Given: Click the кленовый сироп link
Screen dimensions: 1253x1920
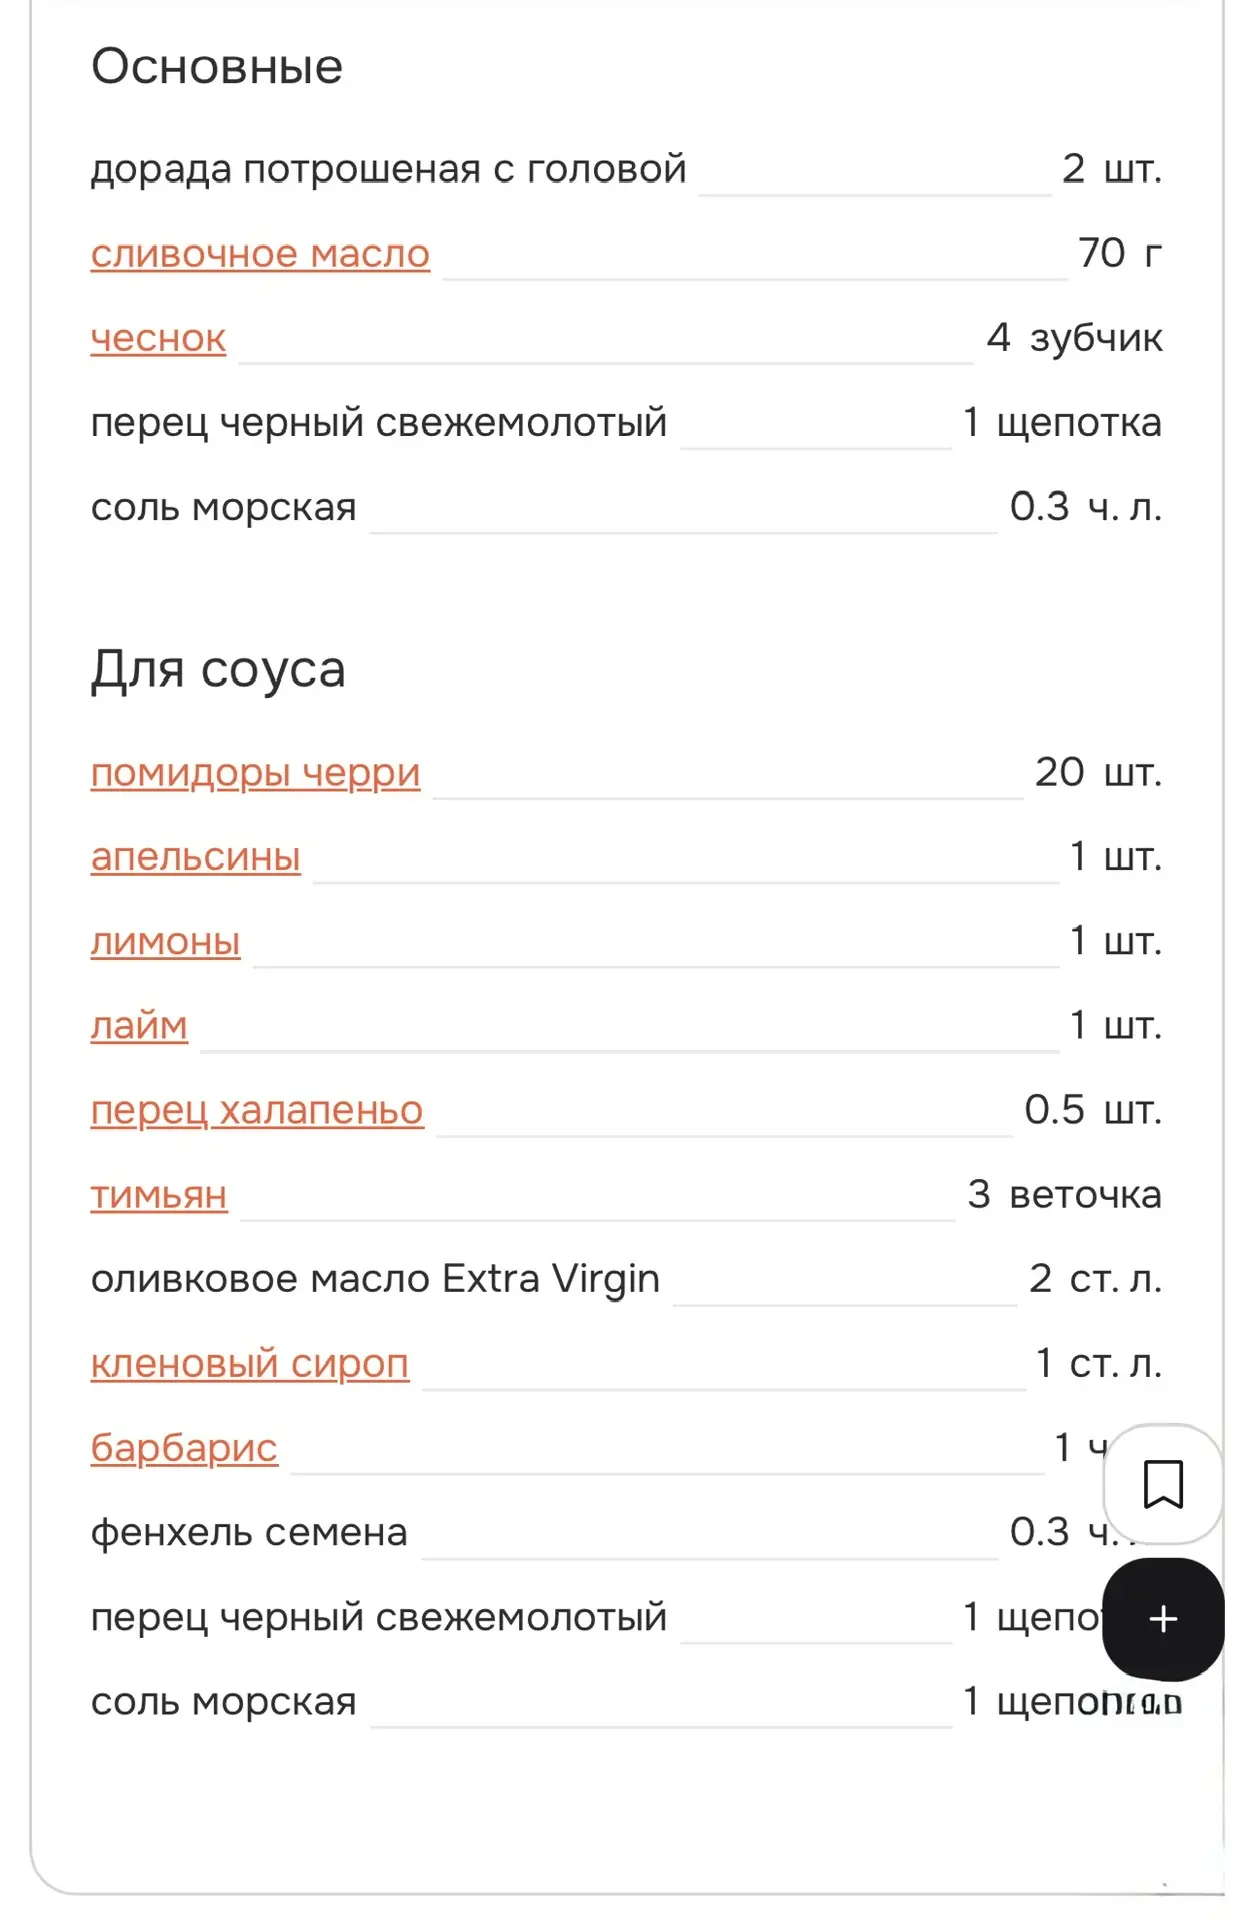Looking at the screenshot, I should [250, 1364].
